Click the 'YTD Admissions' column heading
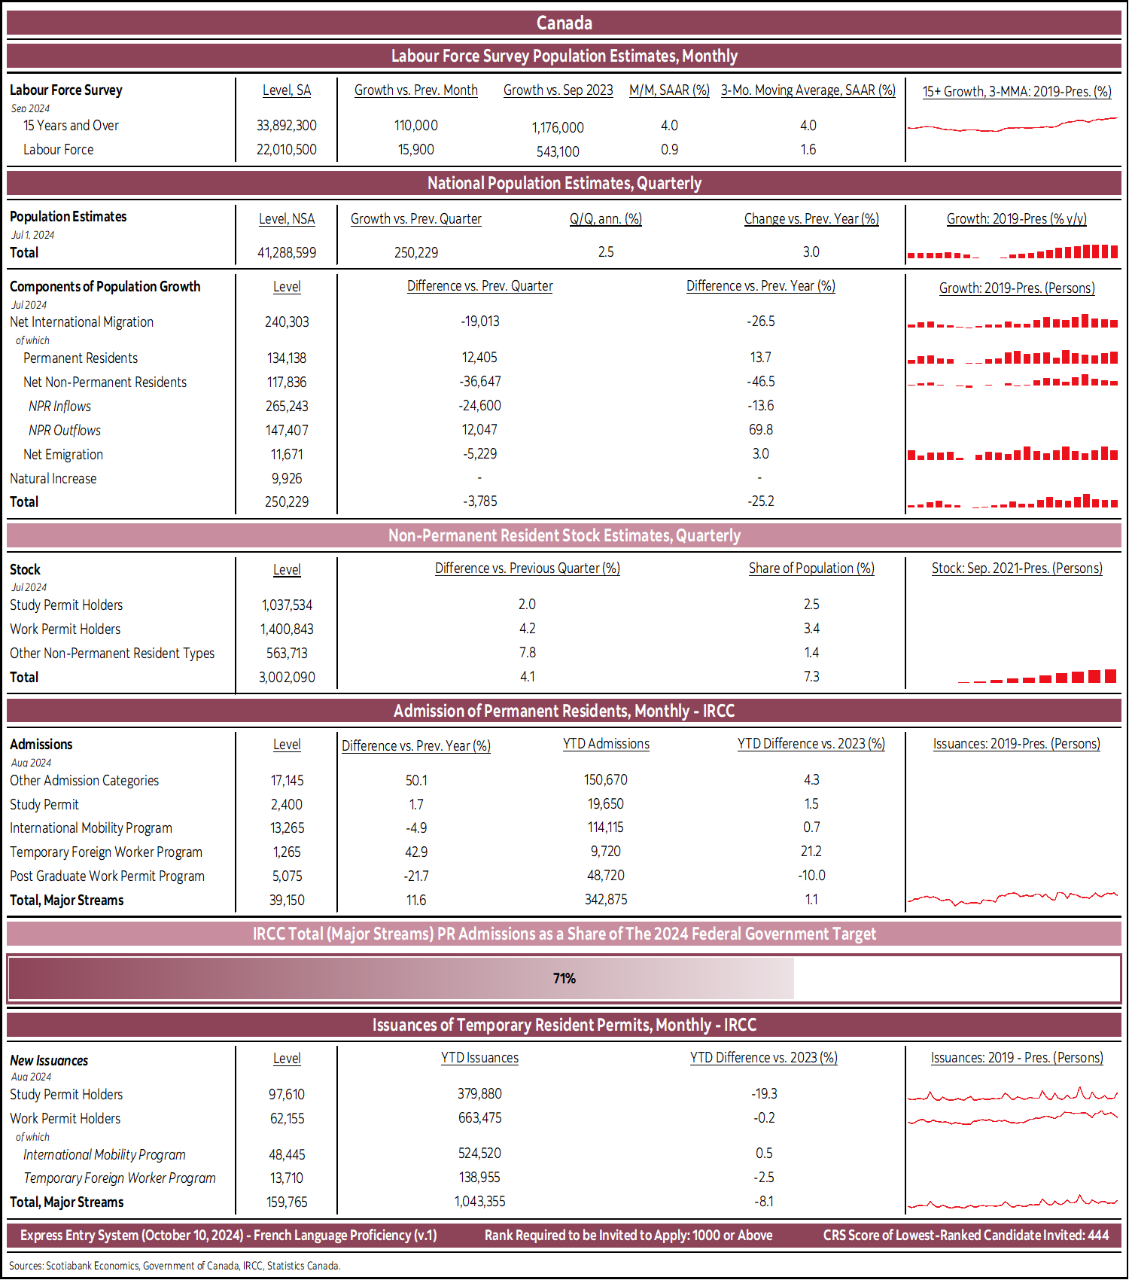The height and width of the screenshot is (1280, 1129). [606, 744]
